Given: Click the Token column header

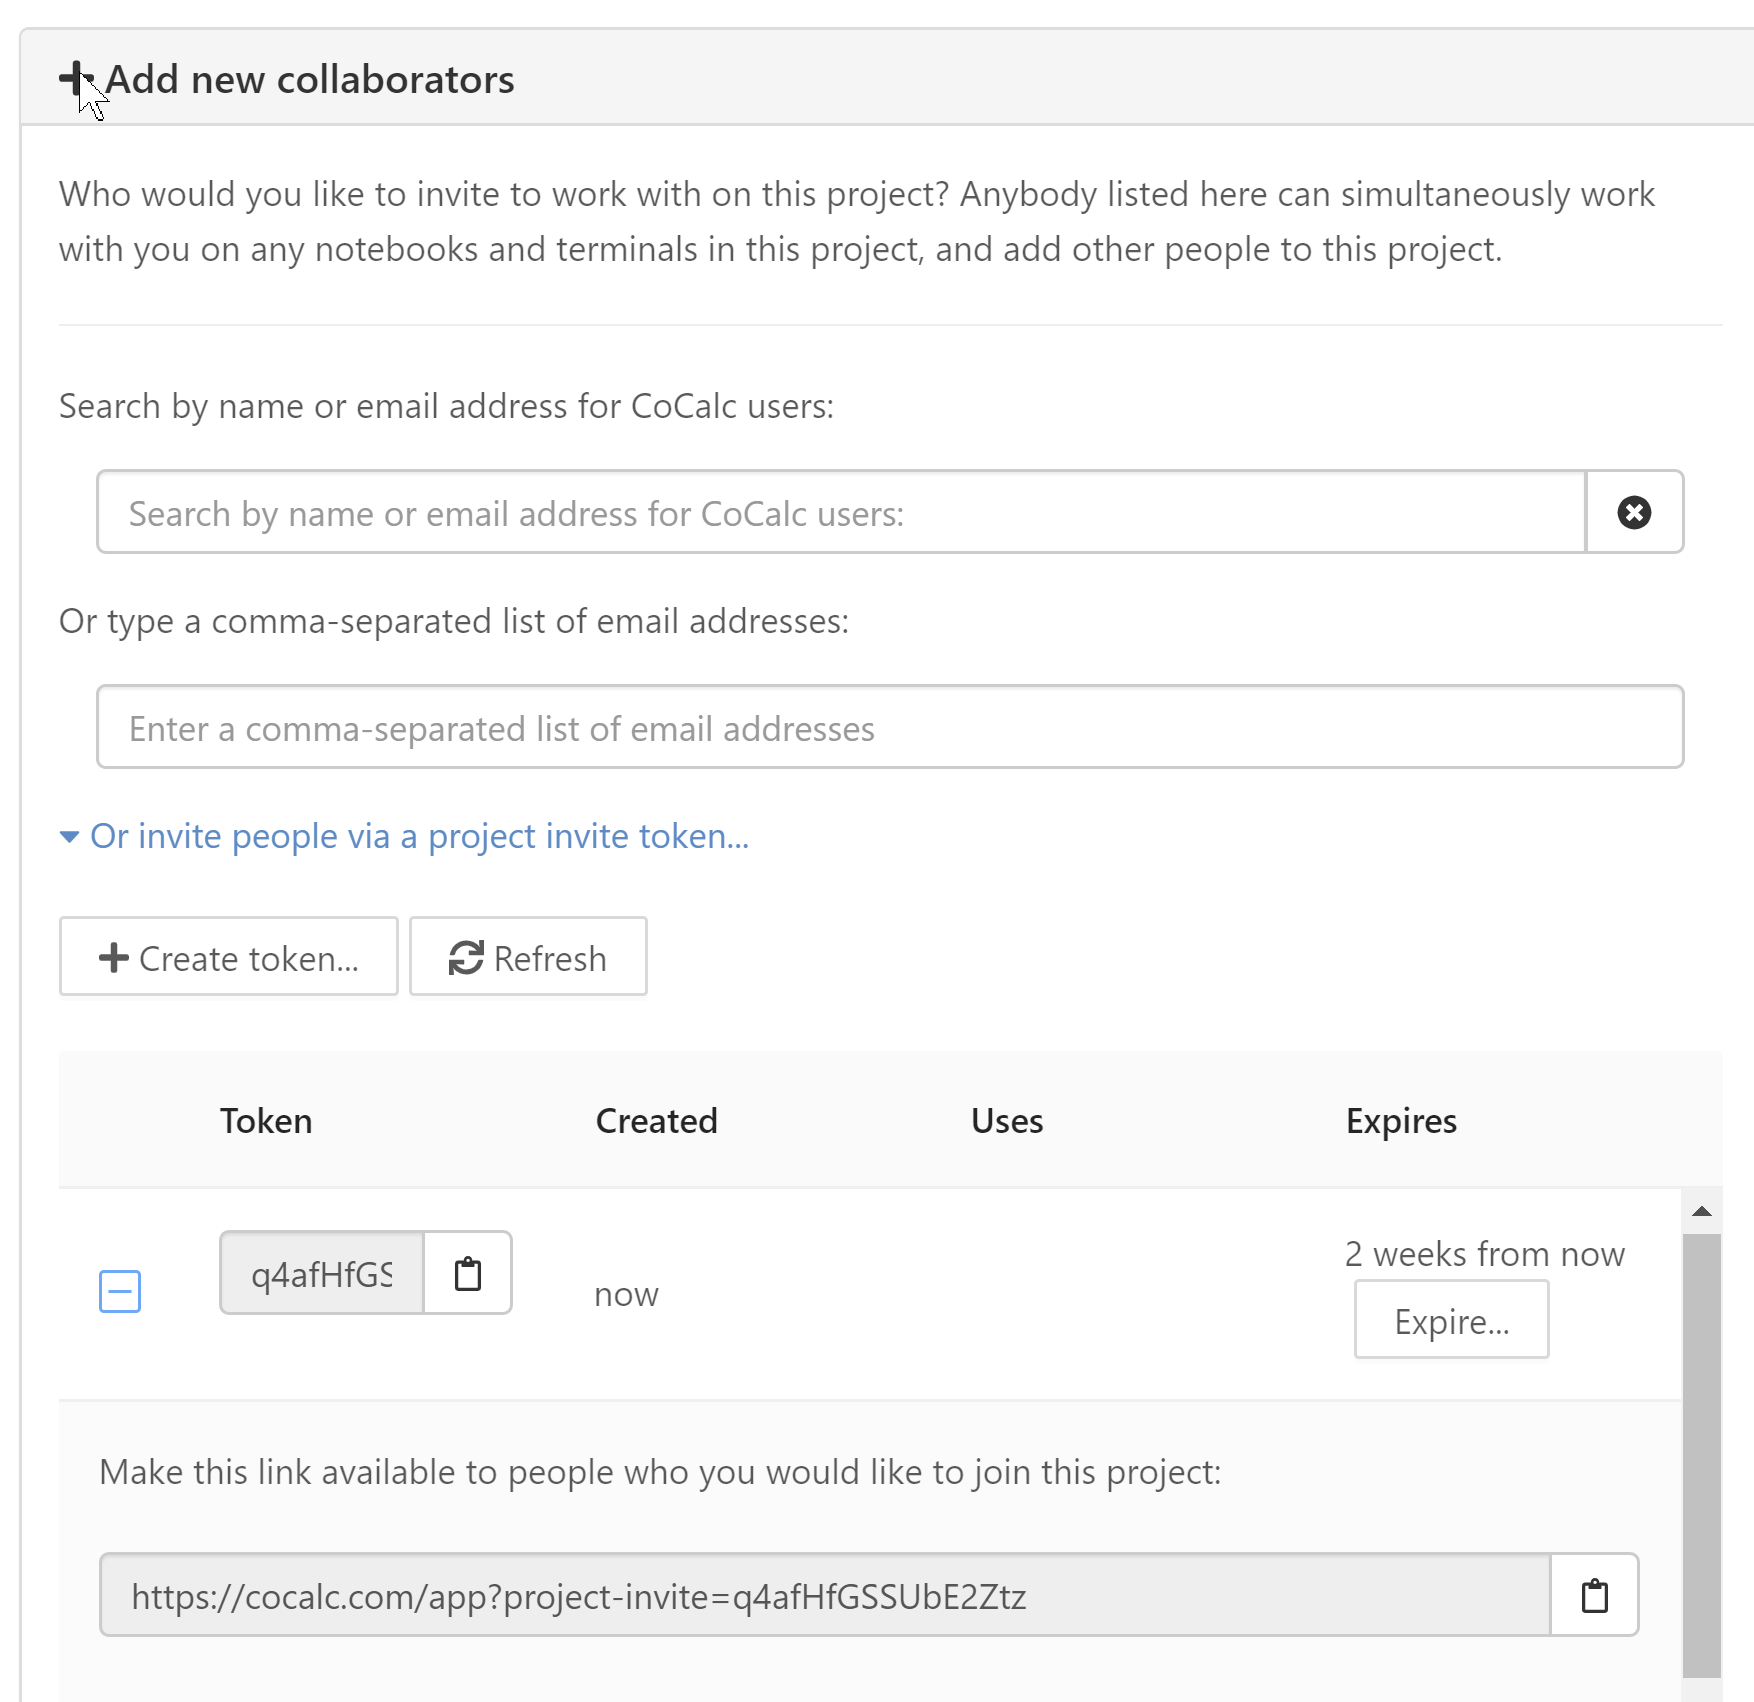Looking at the screenshot, I should click(x=266, y=1120).
